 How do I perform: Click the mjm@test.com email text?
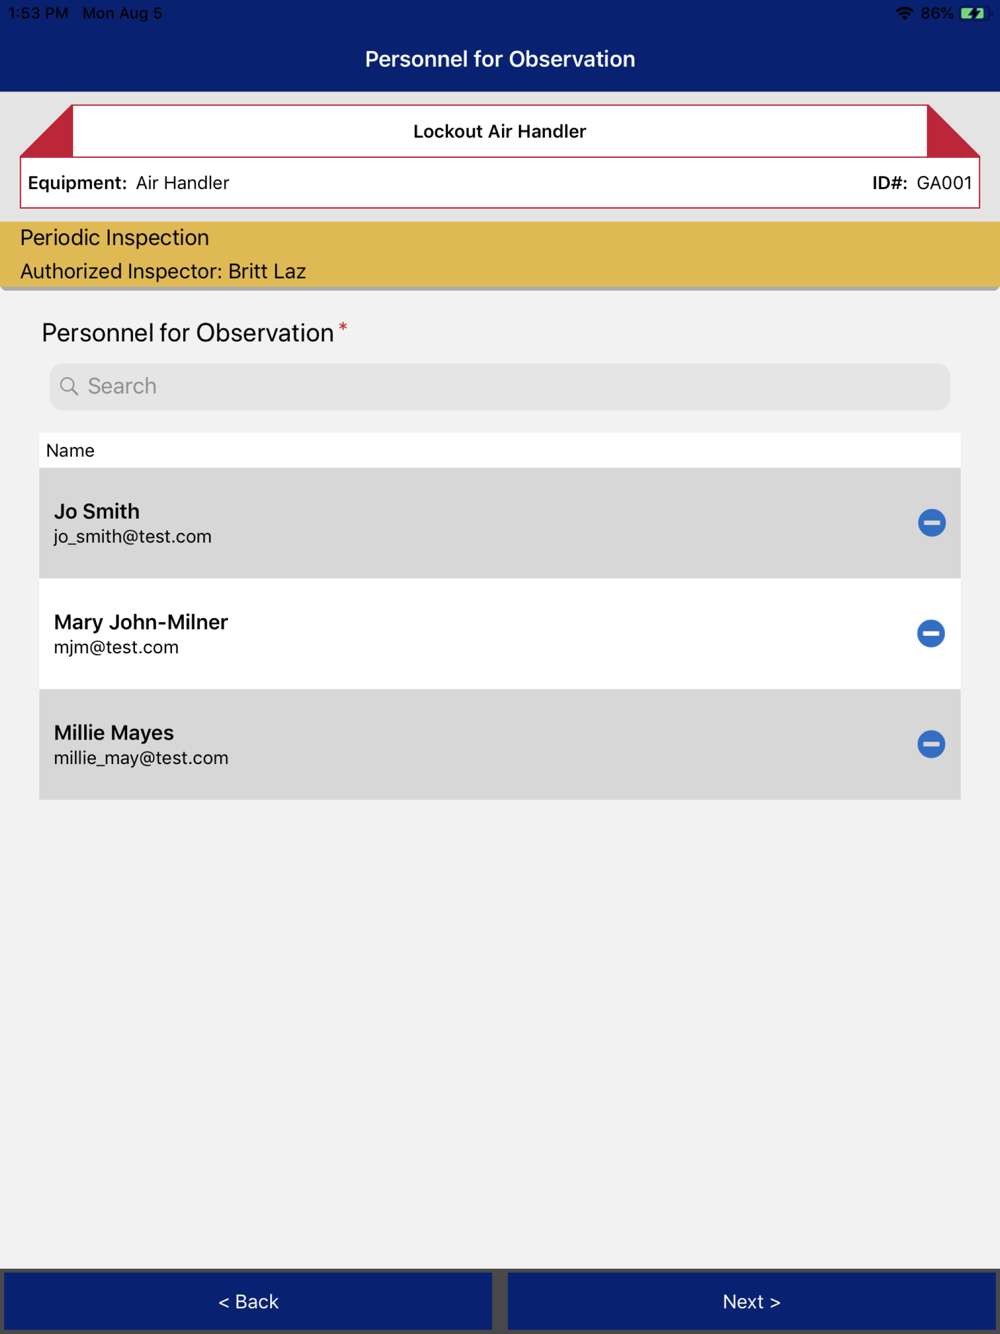(116, 648)
